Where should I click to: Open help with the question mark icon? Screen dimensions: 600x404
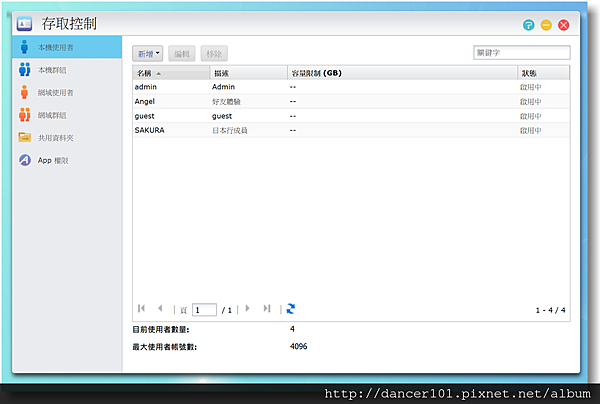point(528,25)
